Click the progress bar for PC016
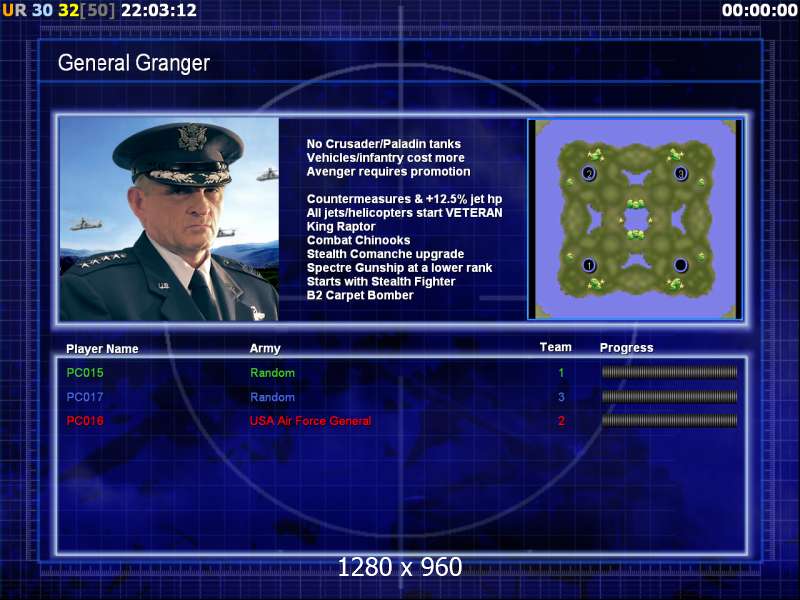Image resolution: width=800 pixels, height=600 pixels. (x=669, y=420)
